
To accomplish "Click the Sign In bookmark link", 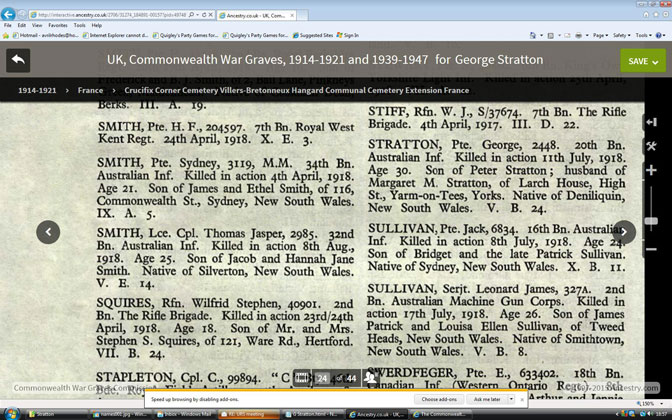I will coord(348,36).
